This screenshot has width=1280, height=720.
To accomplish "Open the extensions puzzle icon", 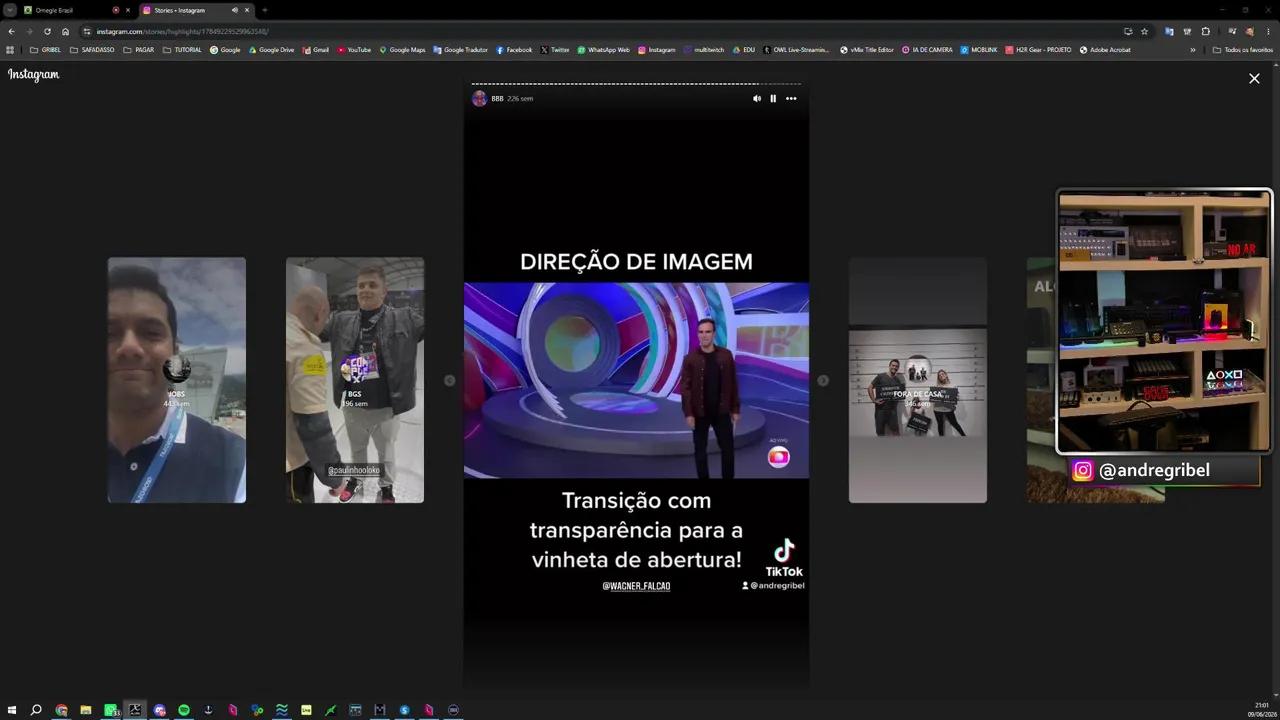I will [x=1206, y=31].
